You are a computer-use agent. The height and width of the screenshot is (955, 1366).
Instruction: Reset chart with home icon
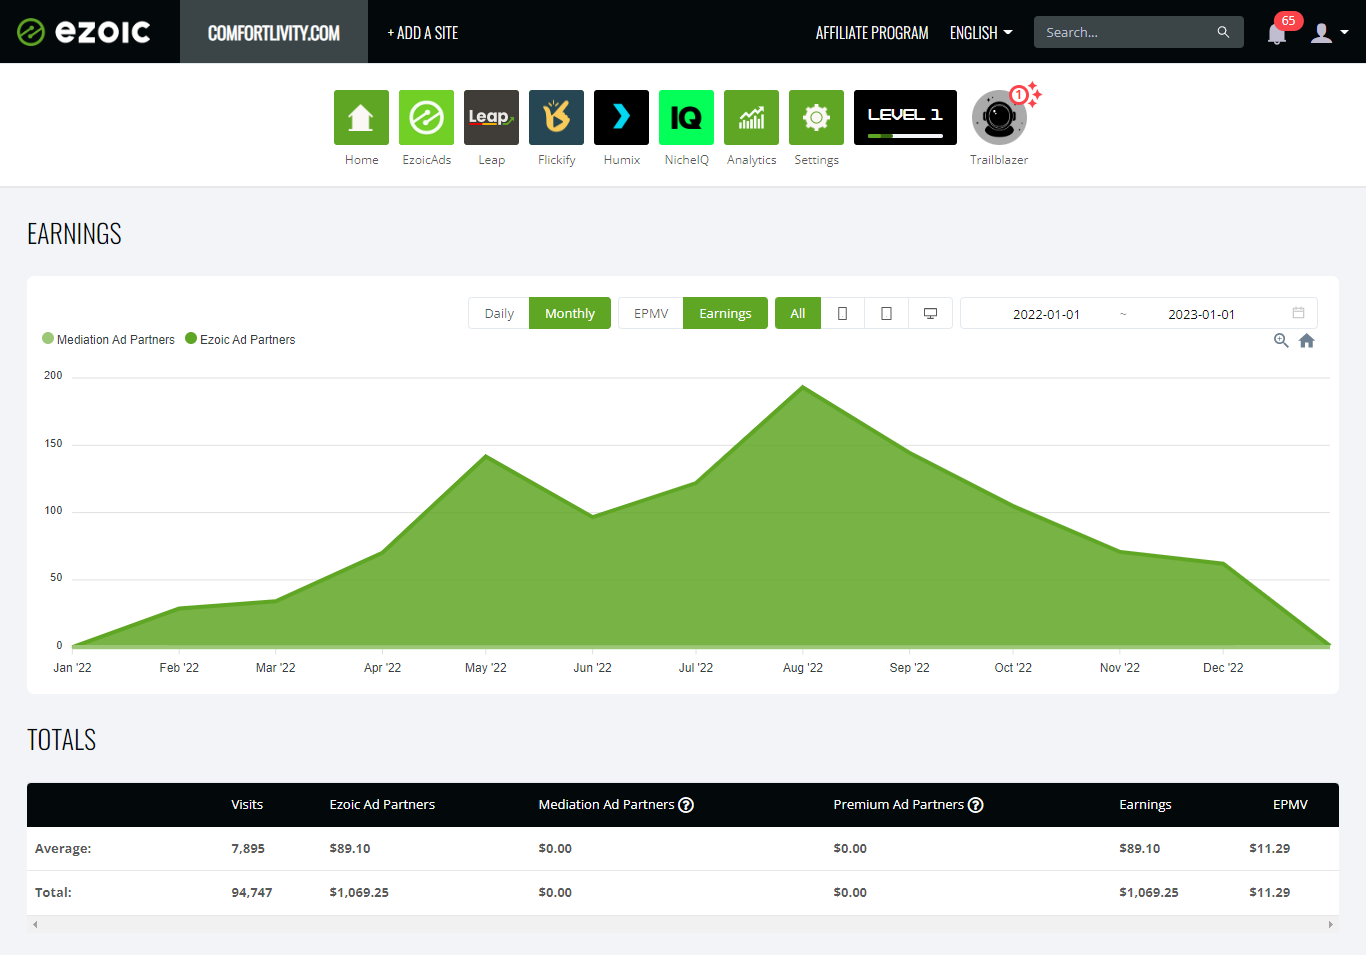(1306, 341)
